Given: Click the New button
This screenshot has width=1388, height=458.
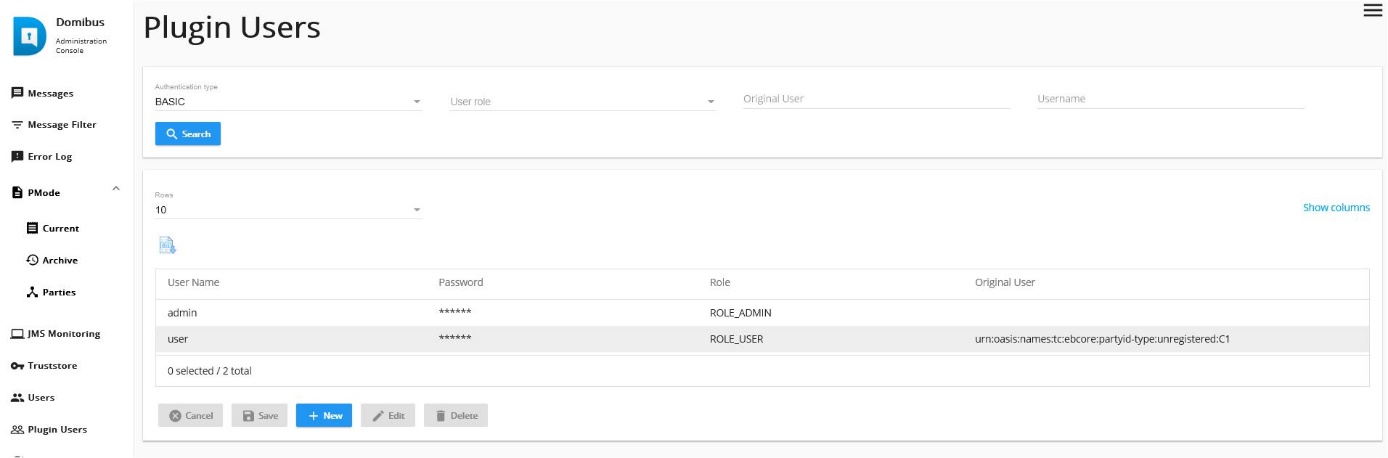Looking at the screenshot, I should point(324,415).
